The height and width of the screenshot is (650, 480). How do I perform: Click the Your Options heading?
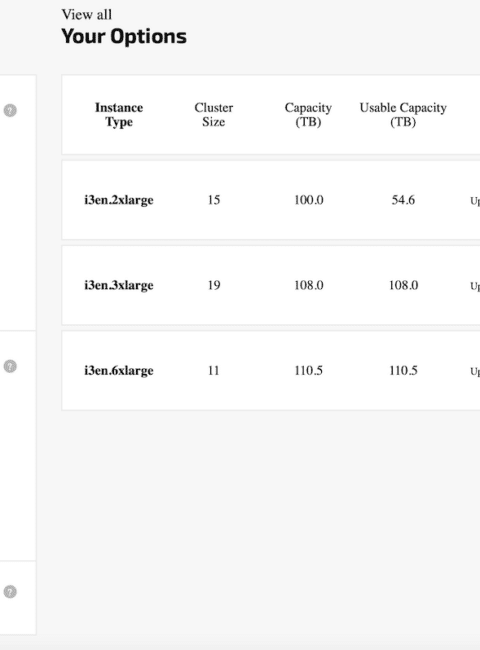(x=124, y=36)
